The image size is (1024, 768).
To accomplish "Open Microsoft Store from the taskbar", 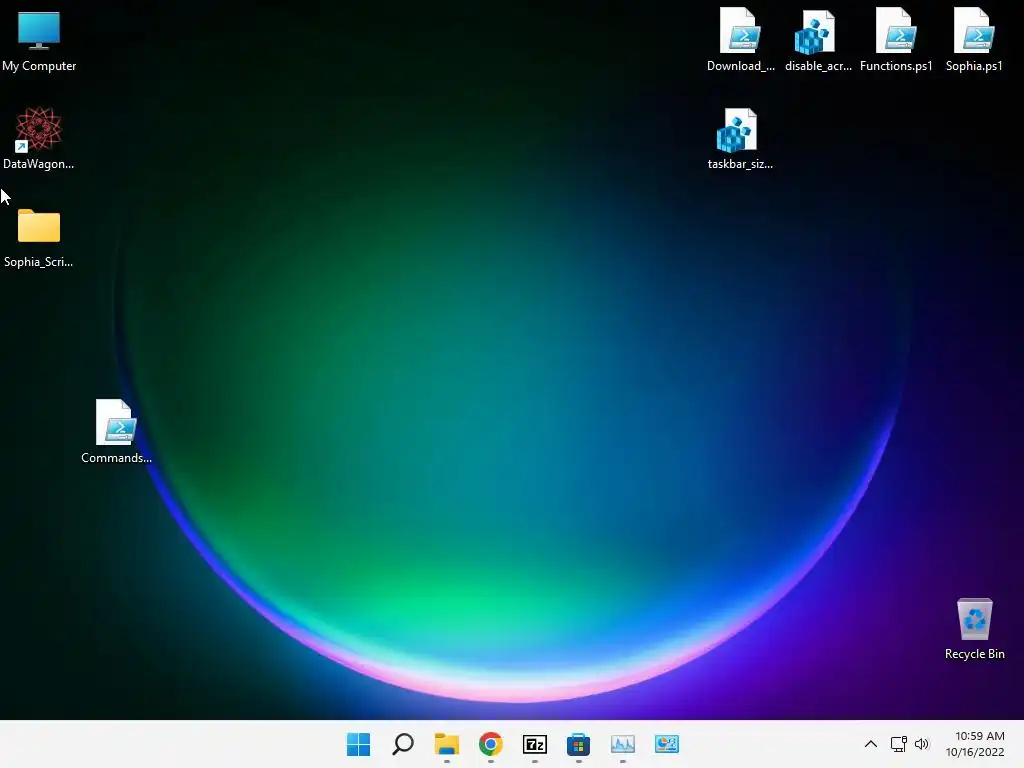I will 579,744.
